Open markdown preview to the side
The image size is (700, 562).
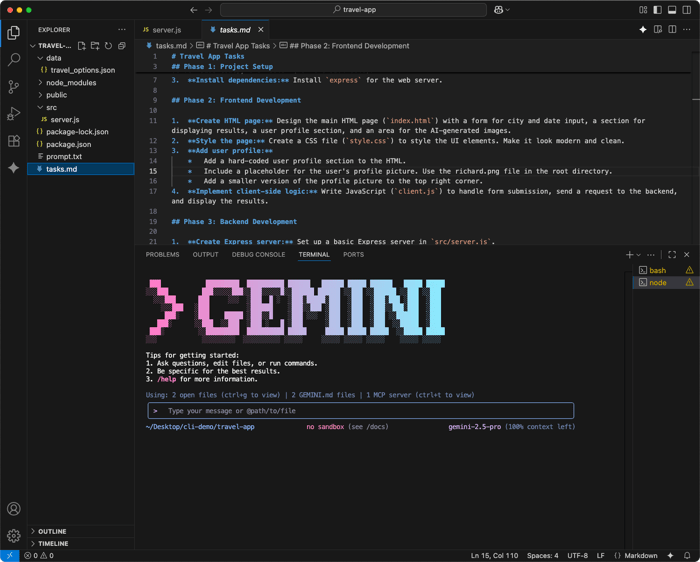click(657, 30)
